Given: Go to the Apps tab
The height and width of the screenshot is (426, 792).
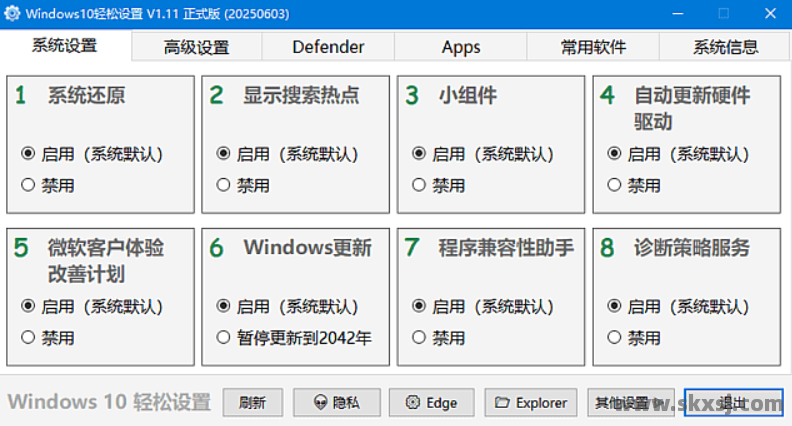Looking at the screenshot, I should [461, 47].
